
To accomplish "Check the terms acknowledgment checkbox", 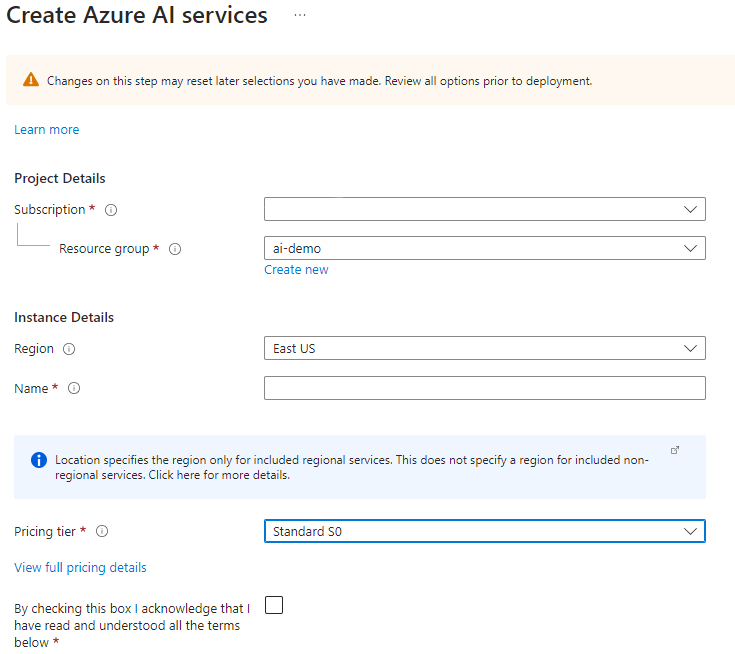I will pyautogui.click(x=274, y=605).
